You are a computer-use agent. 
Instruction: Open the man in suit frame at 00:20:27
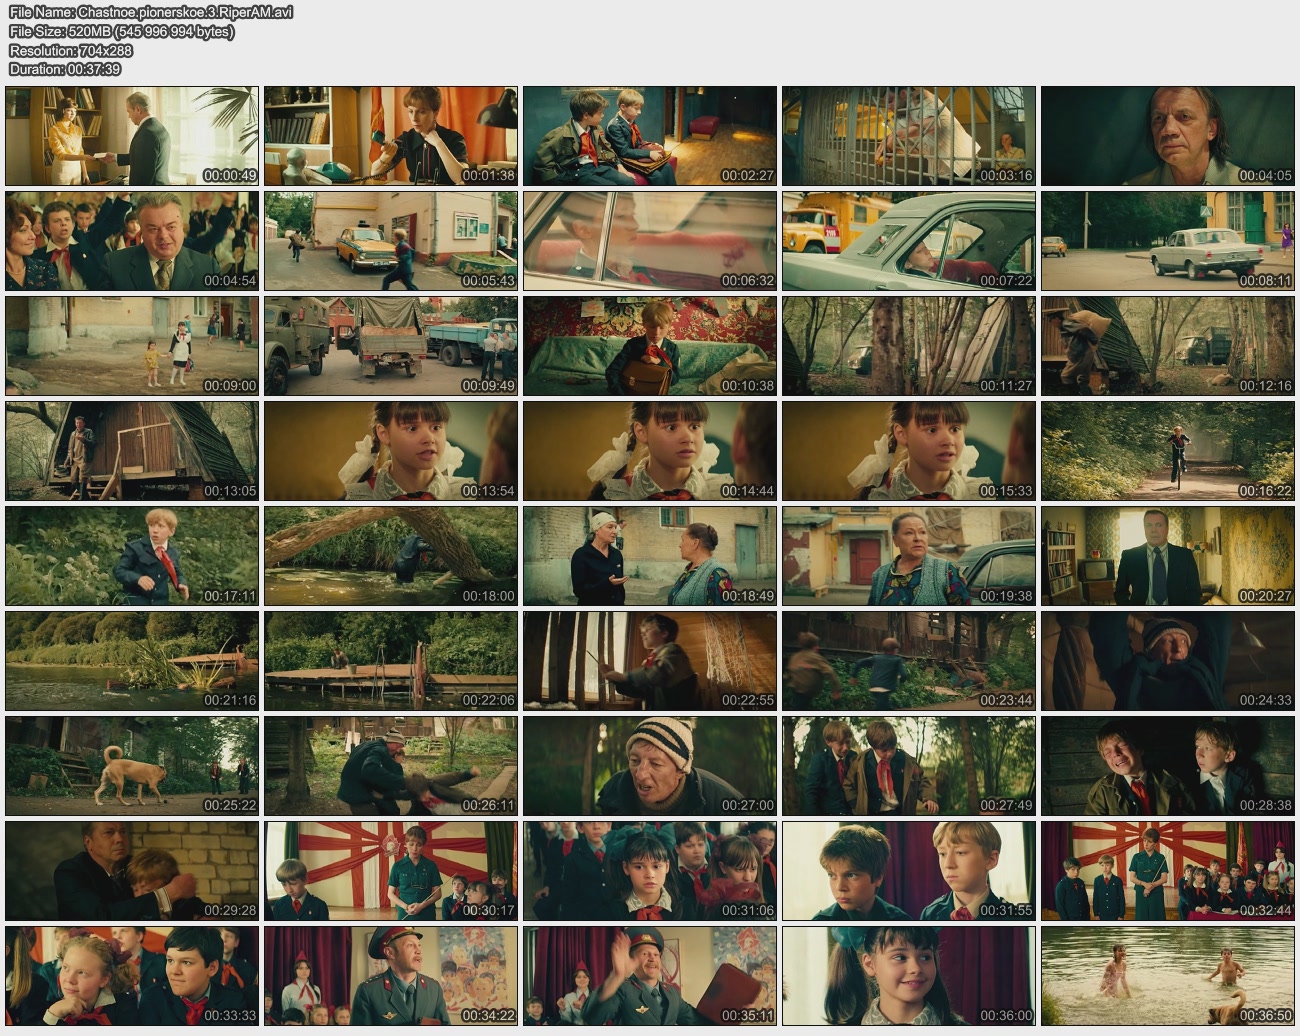[1167, 556]
